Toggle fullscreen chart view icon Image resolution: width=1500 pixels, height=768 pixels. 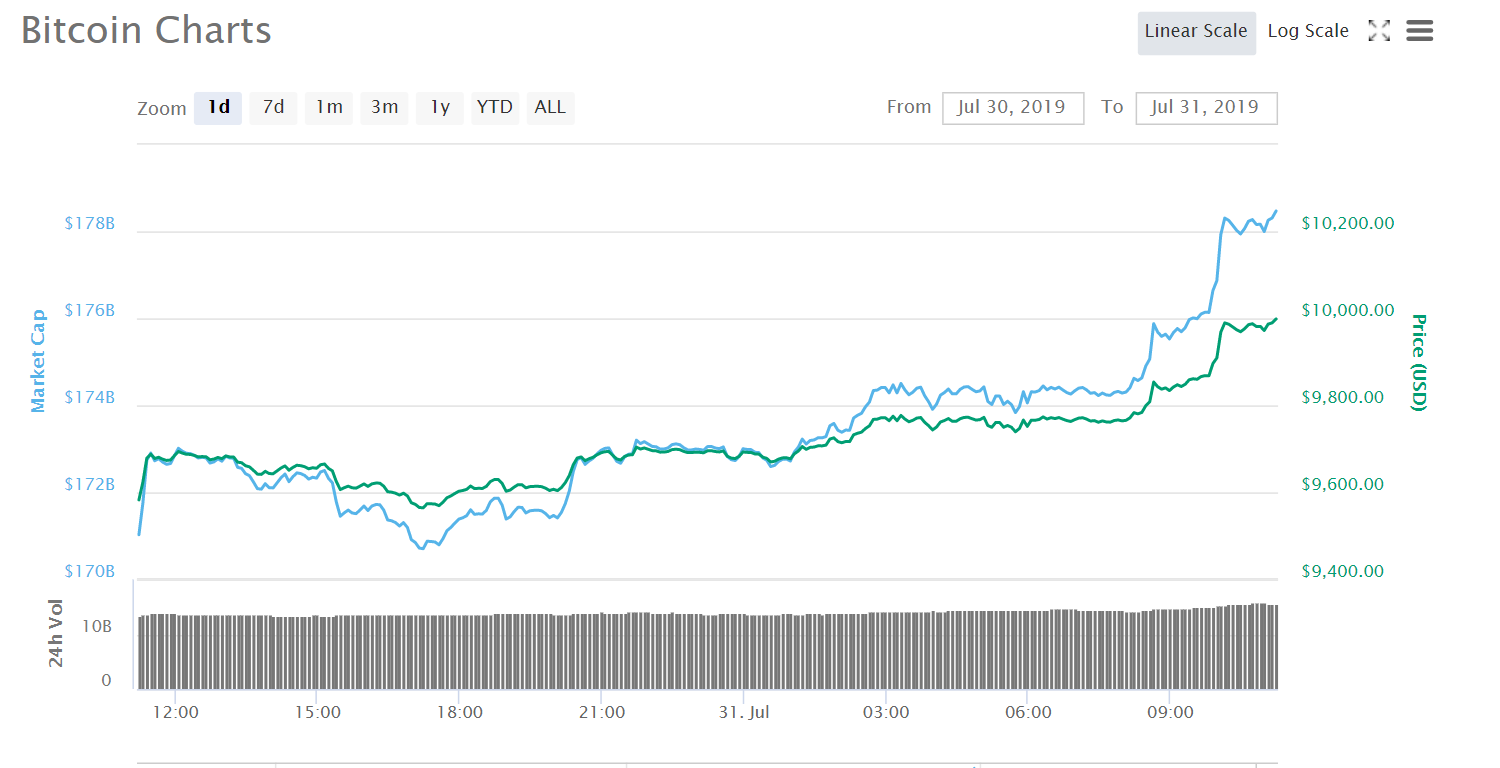click(x=1379, y=31)
